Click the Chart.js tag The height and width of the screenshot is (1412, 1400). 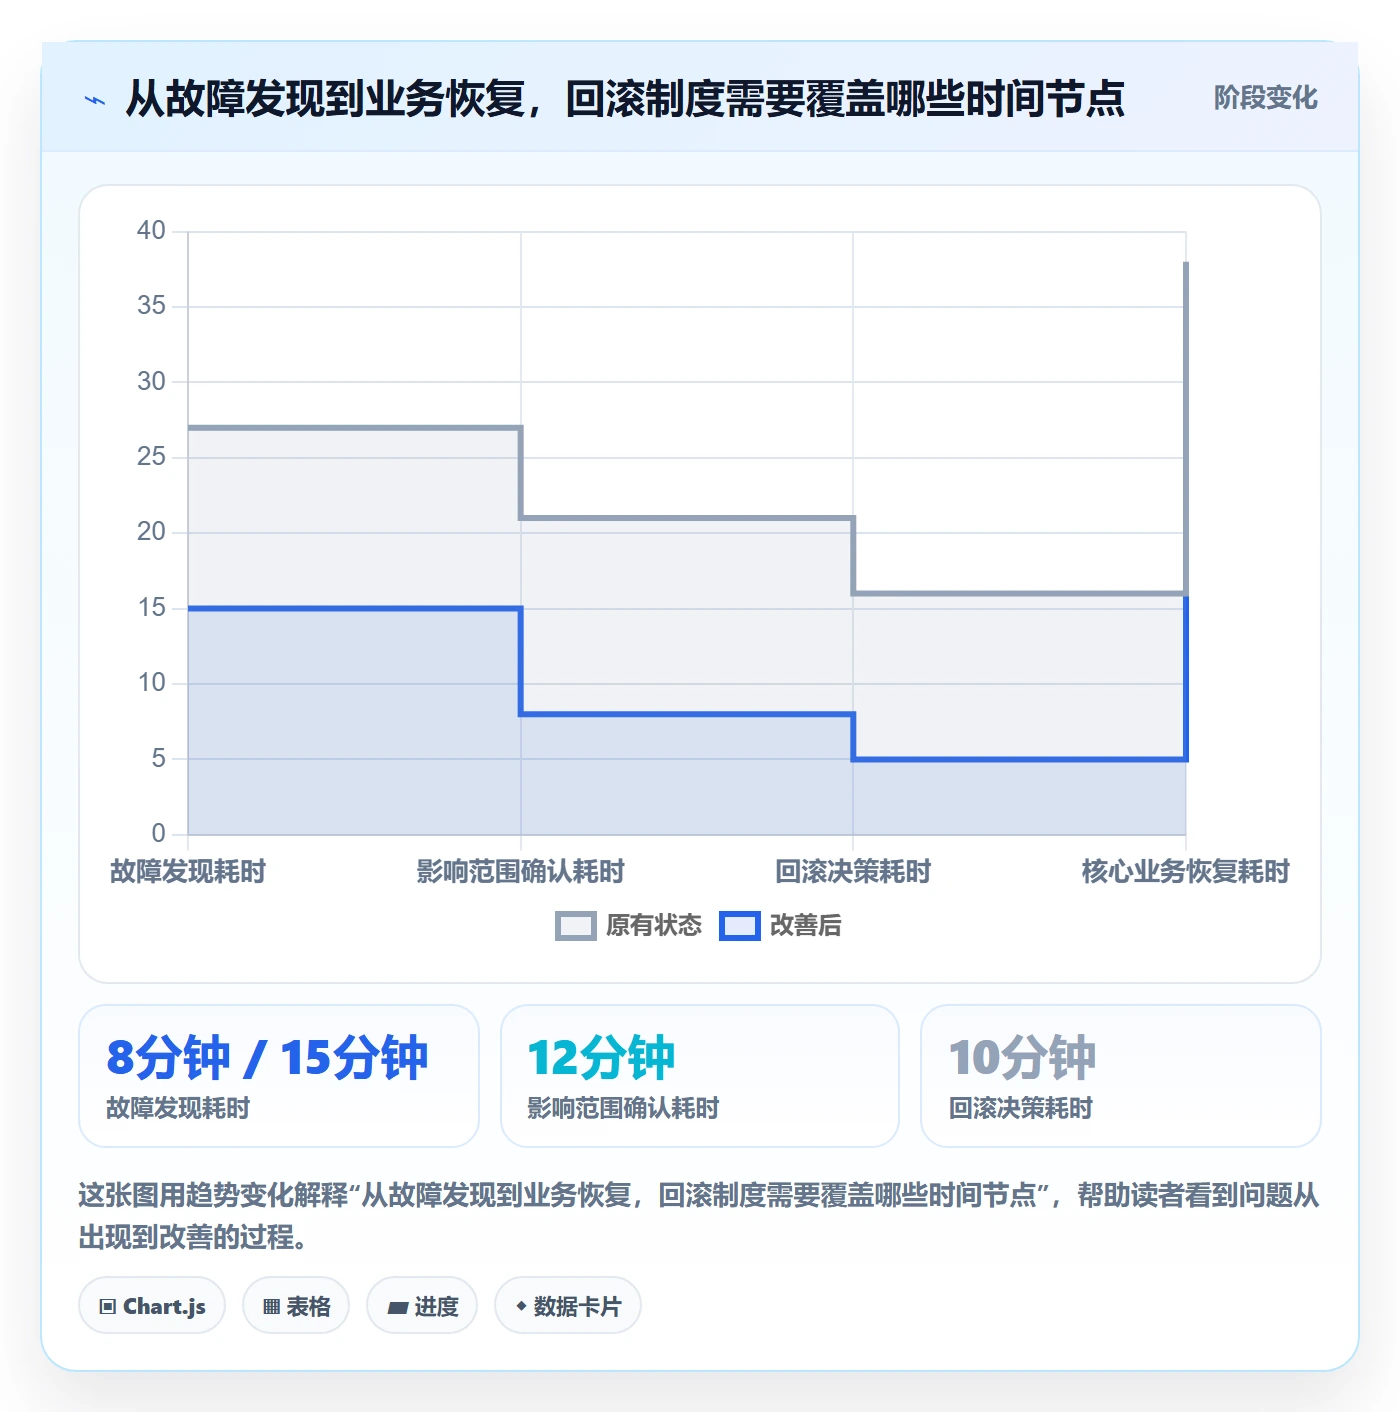pos(152,1306)
